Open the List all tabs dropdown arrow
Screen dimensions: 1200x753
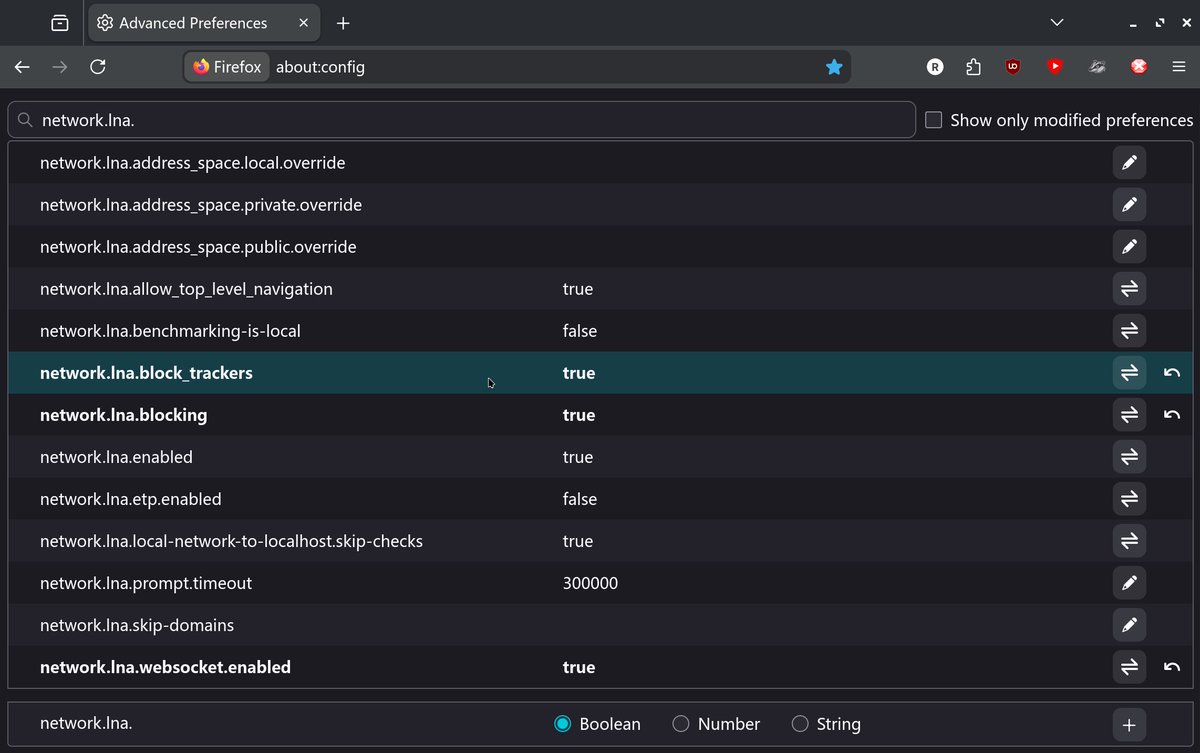pos(1057,23)
